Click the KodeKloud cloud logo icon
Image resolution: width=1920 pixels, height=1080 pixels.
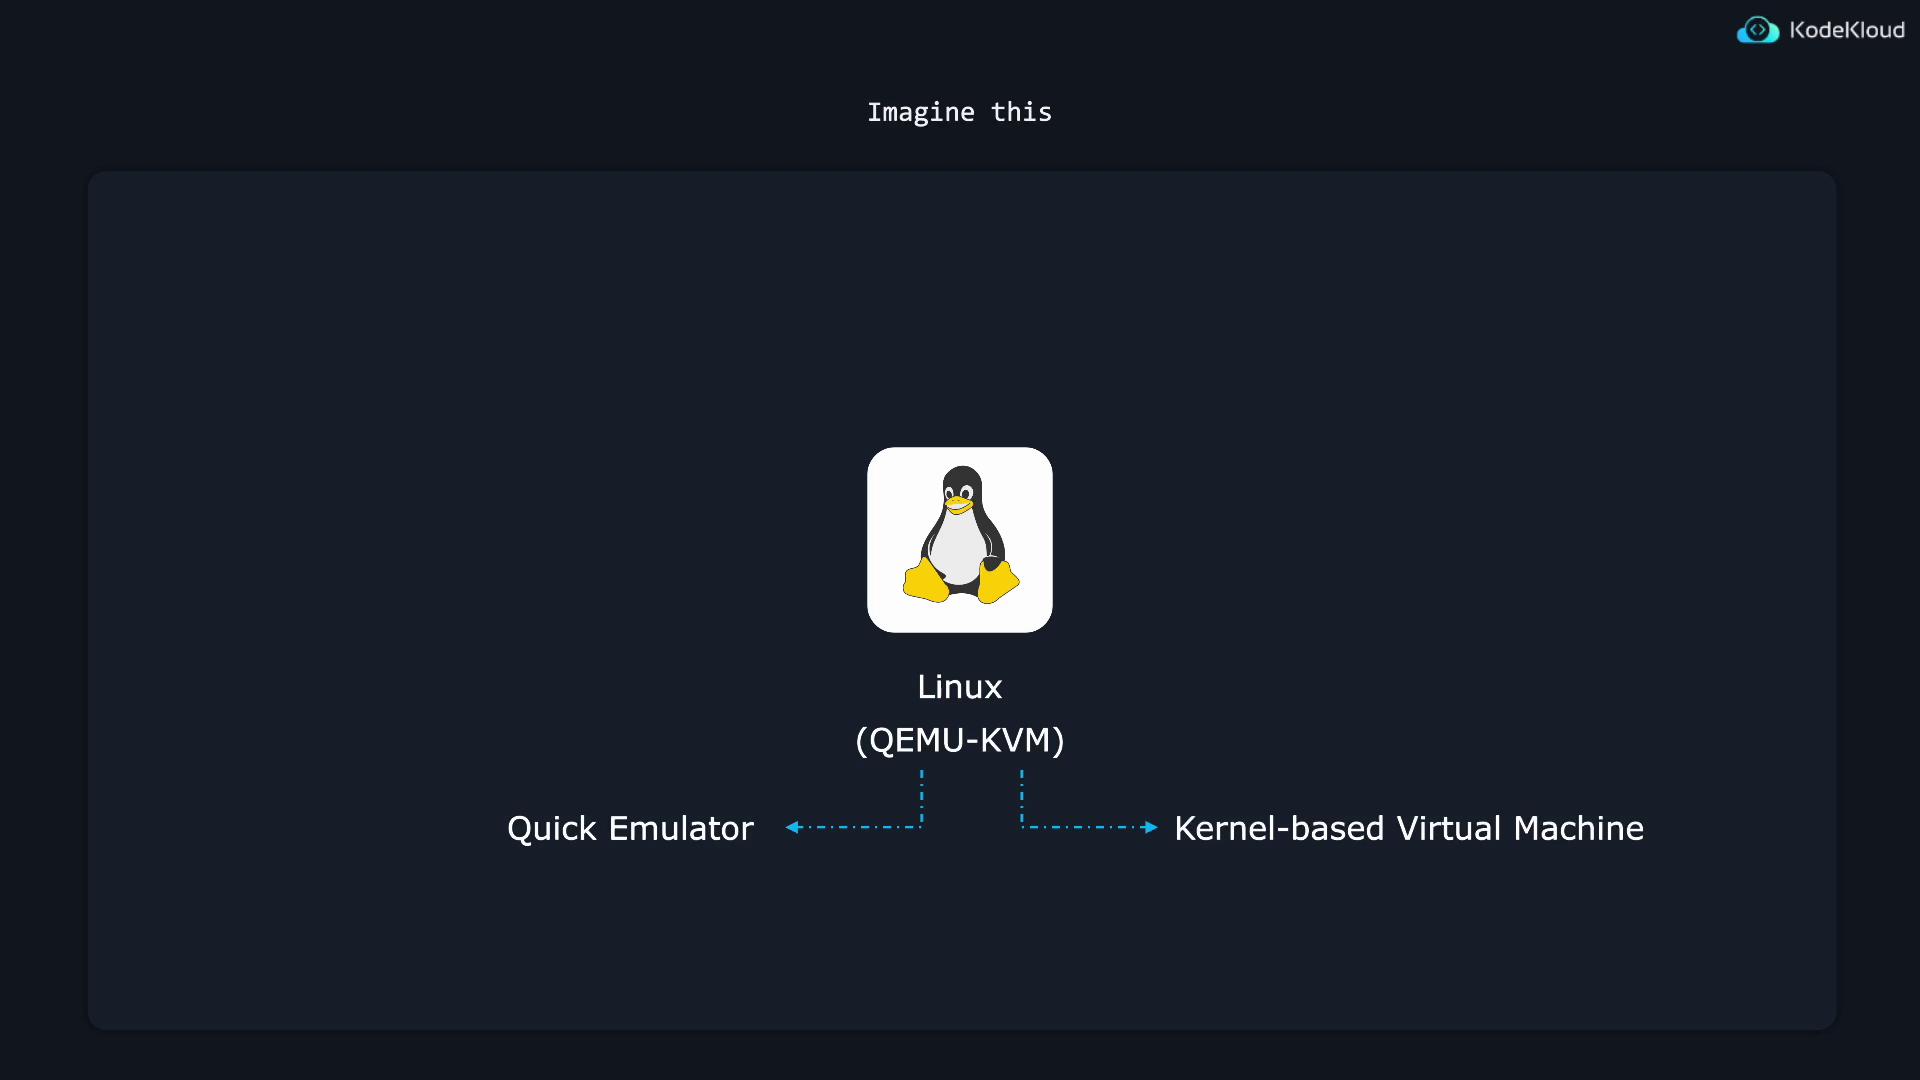(1757, 30)
